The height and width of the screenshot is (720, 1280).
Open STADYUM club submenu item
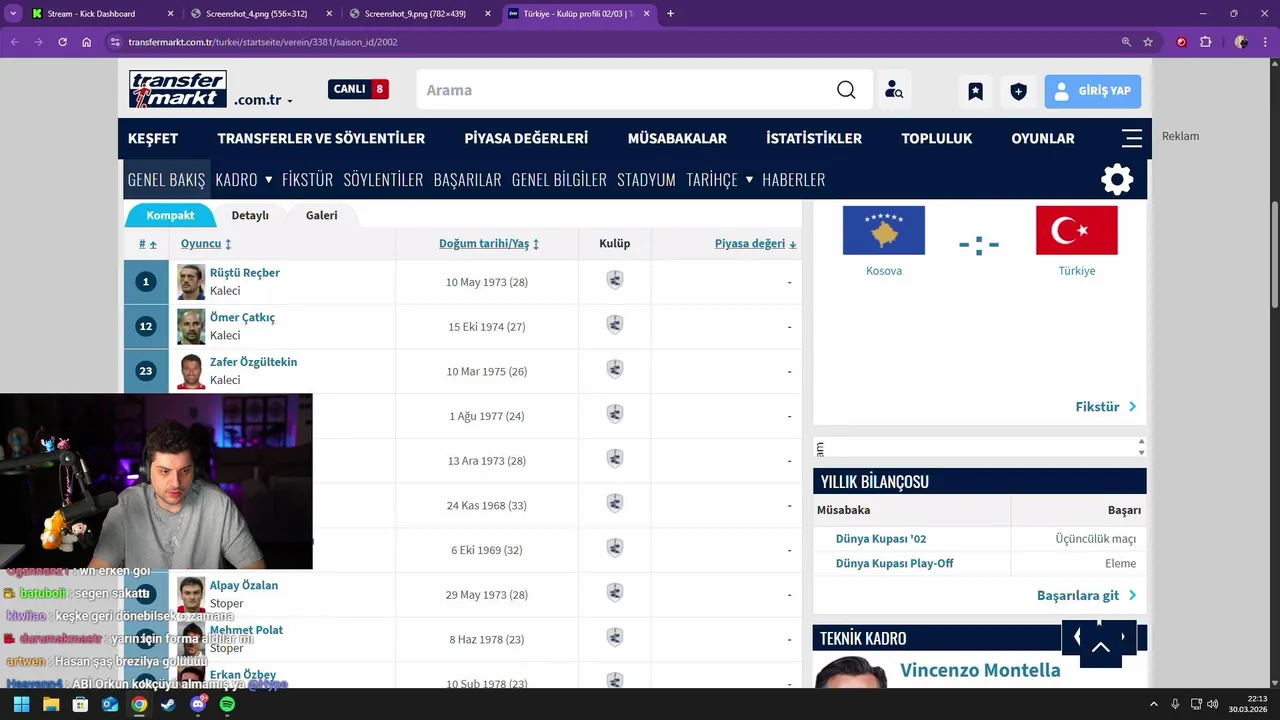pos(646,179)
